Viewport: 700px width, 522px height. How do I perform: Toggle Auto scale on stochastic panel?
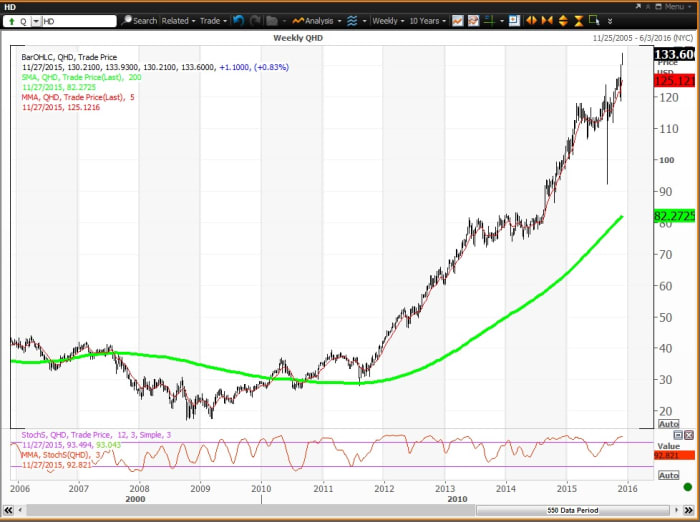tap(668, 475)
